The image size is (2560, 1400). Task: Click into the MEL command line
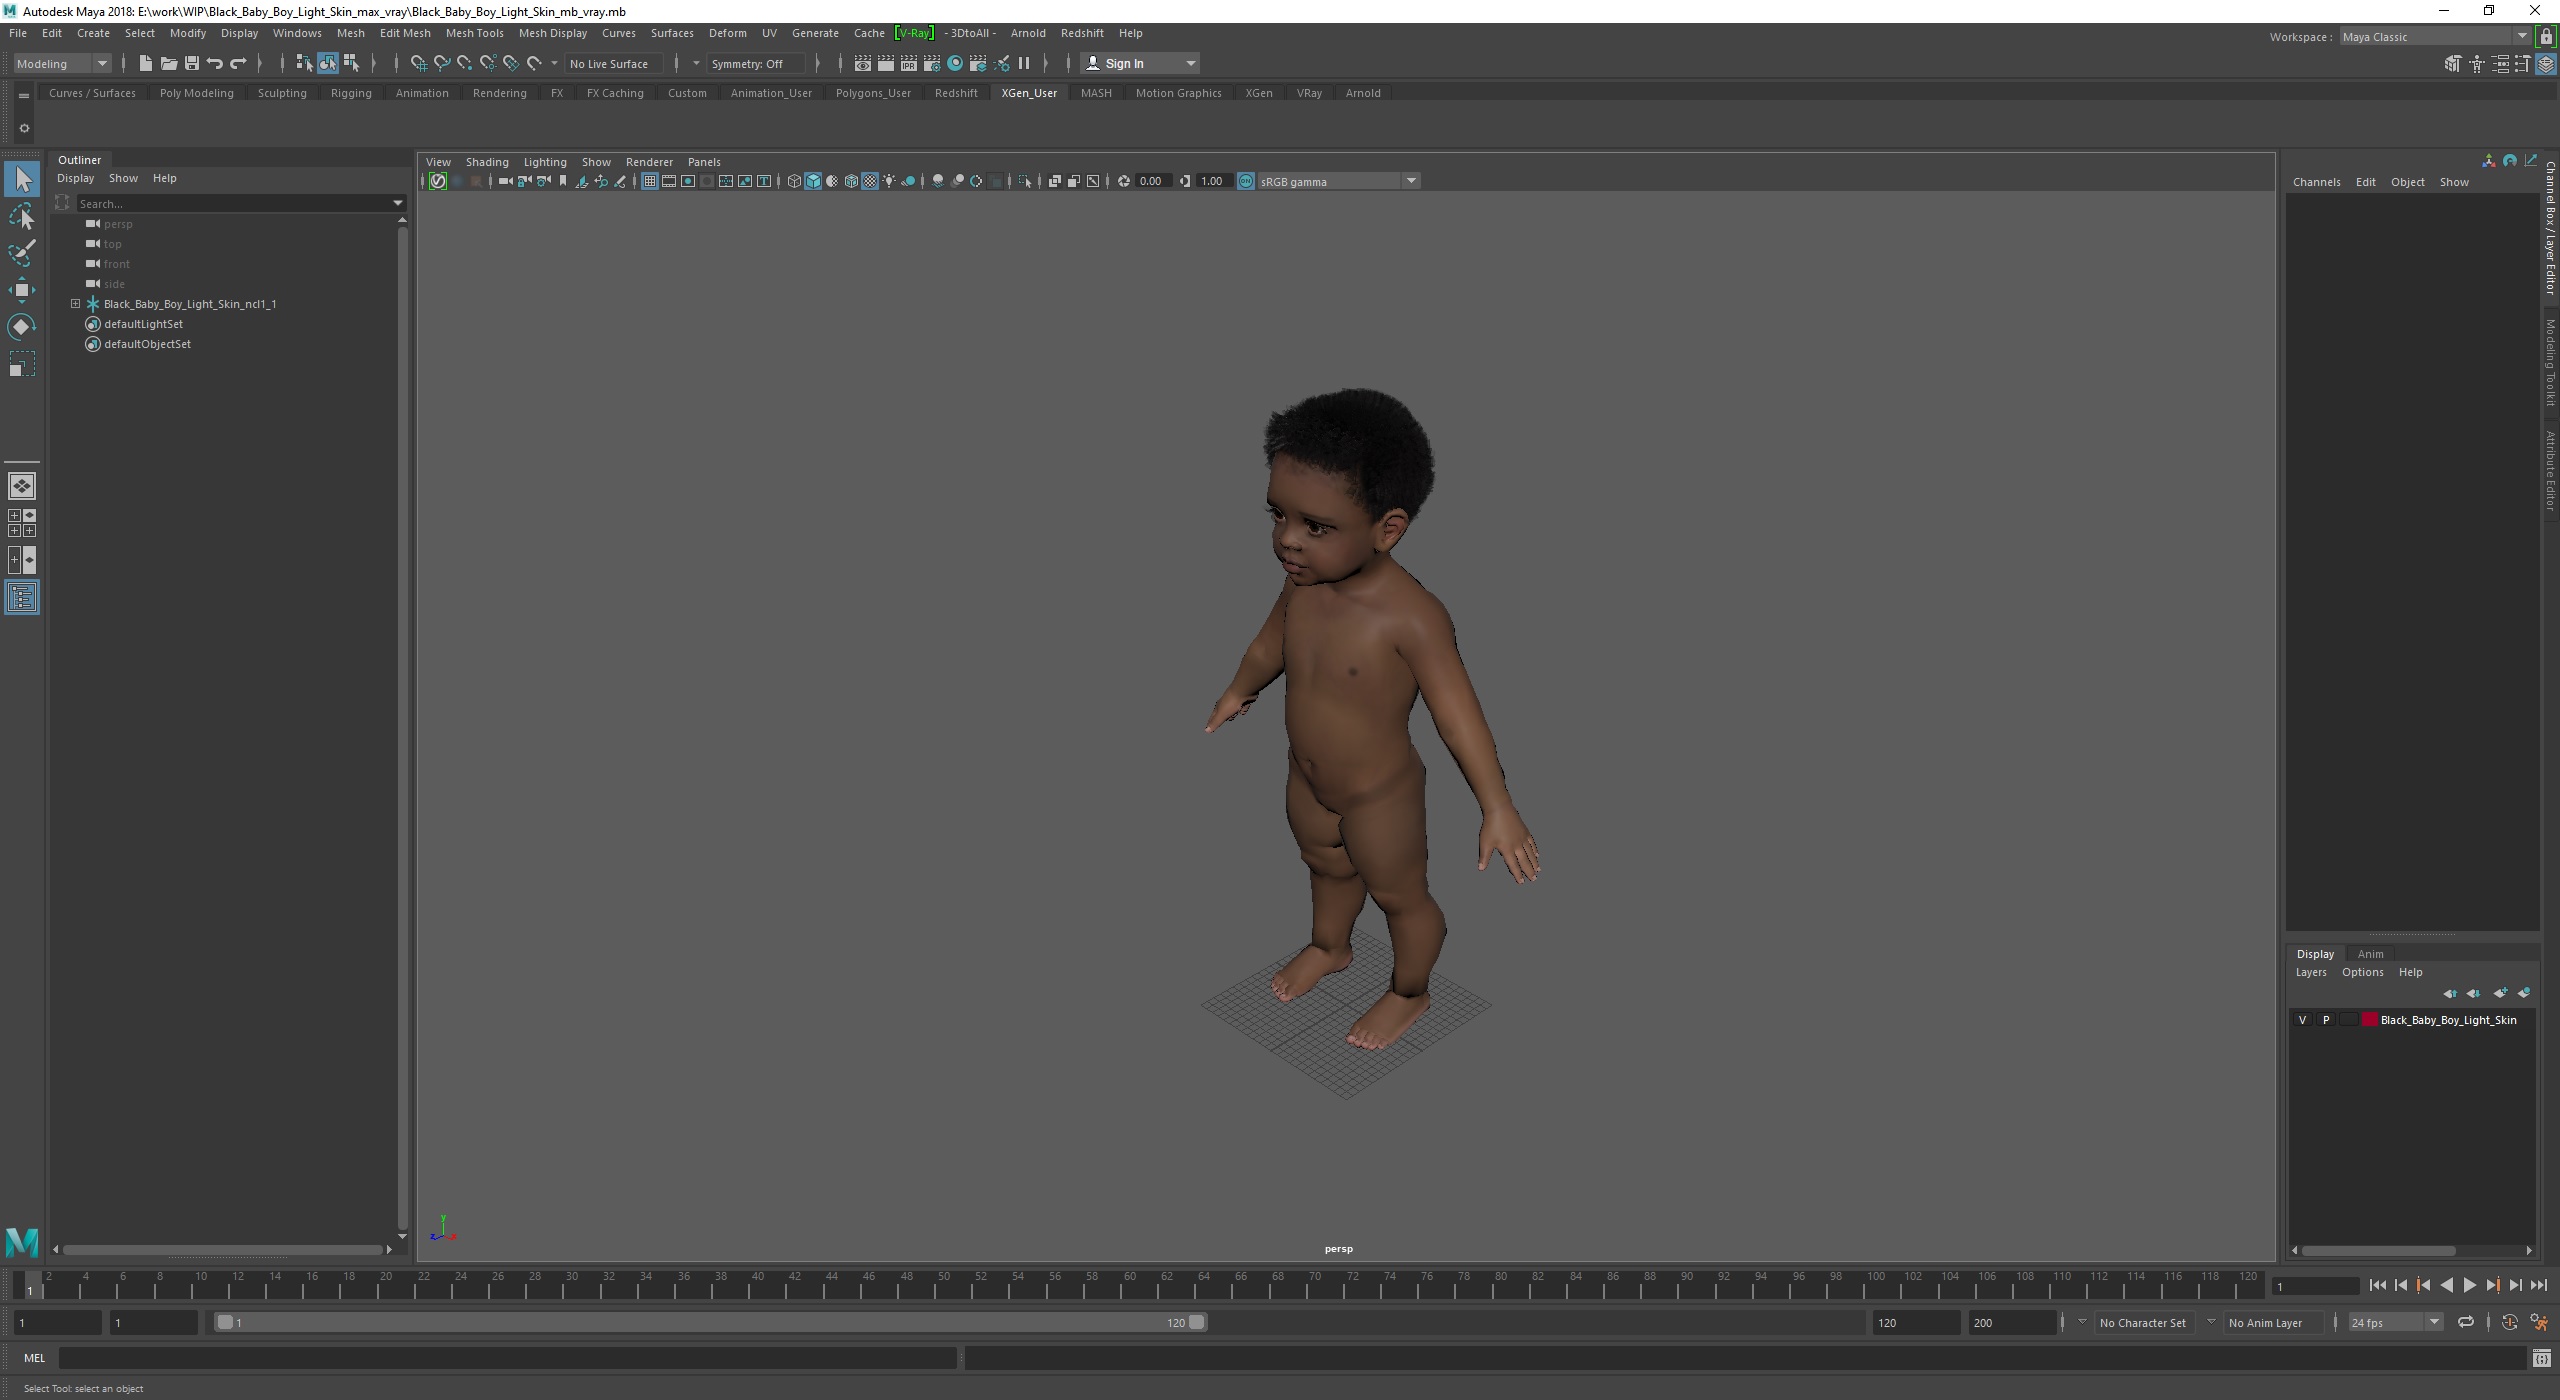(507, 1358)
